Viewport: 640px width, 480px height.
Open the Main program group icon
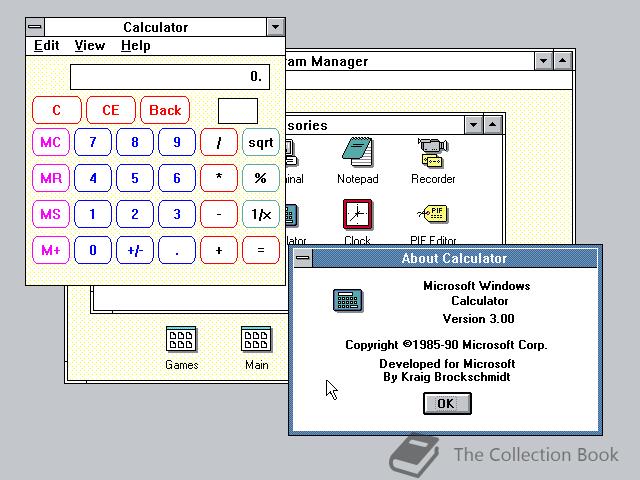[x=256, y=339]
